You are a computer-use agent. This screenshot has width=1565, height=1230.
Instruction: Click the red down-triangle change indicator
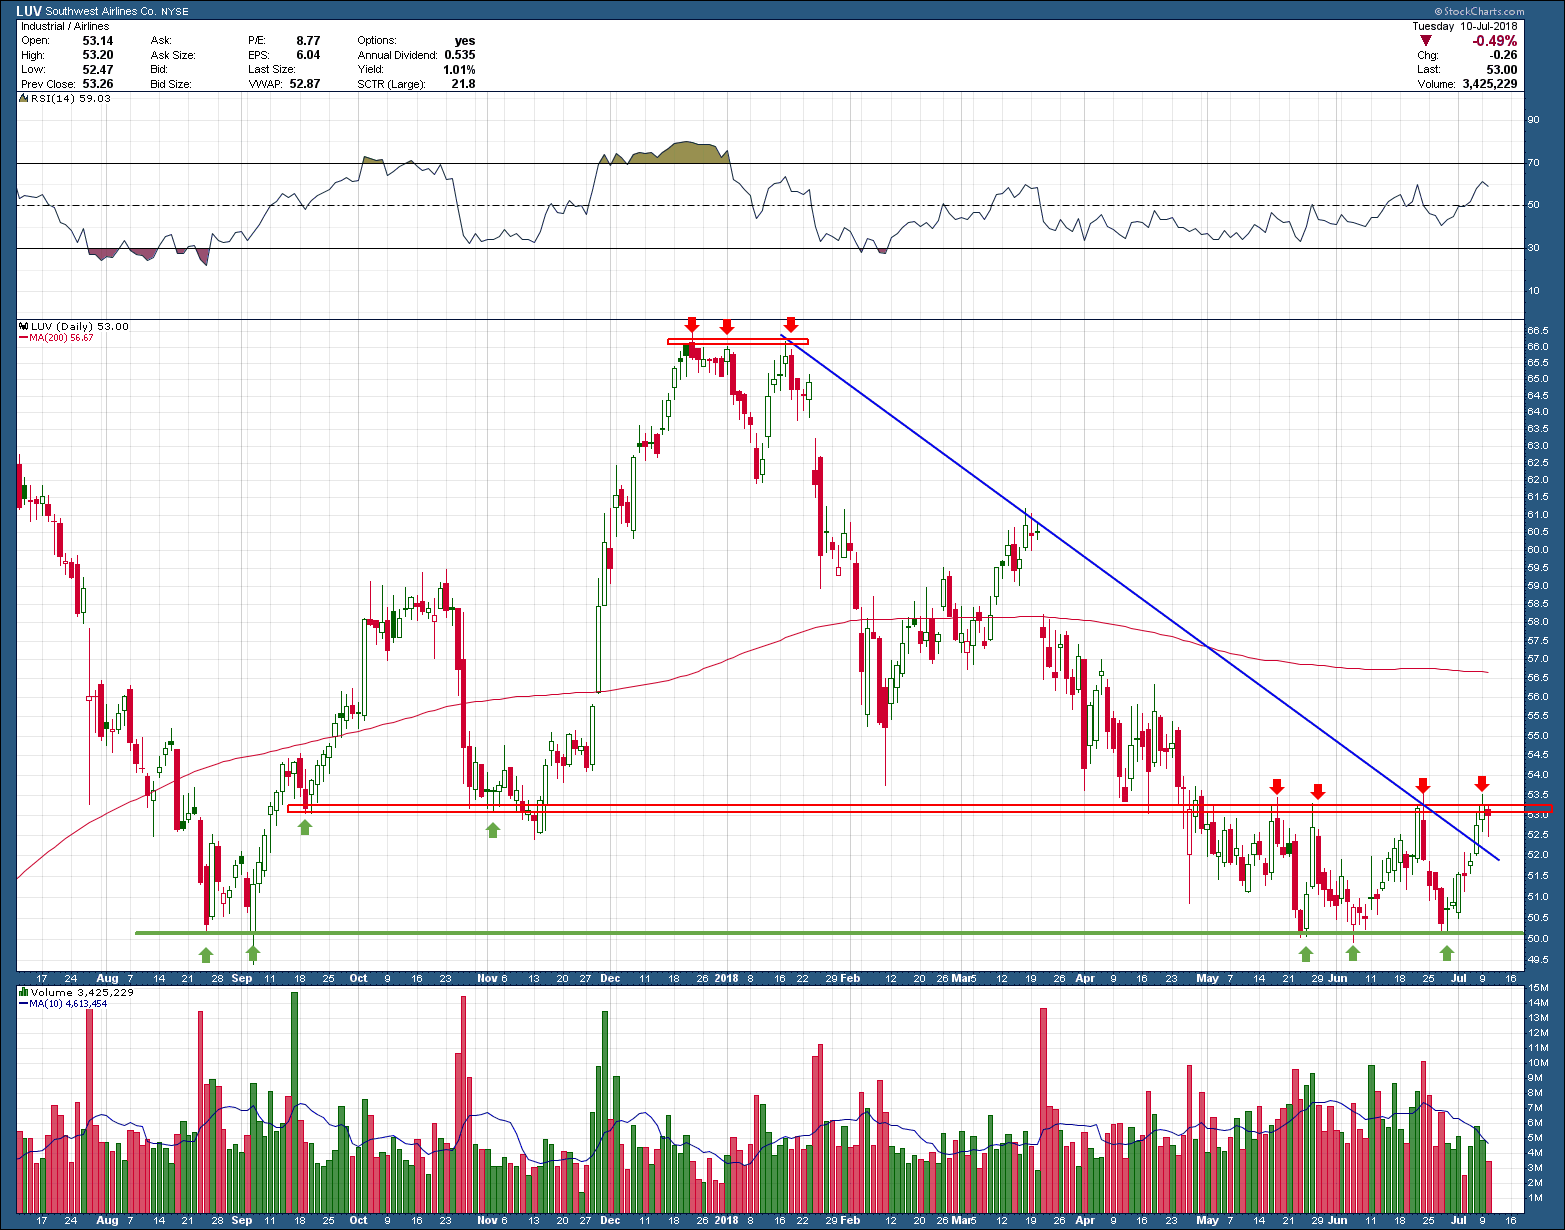point(1425,40)
